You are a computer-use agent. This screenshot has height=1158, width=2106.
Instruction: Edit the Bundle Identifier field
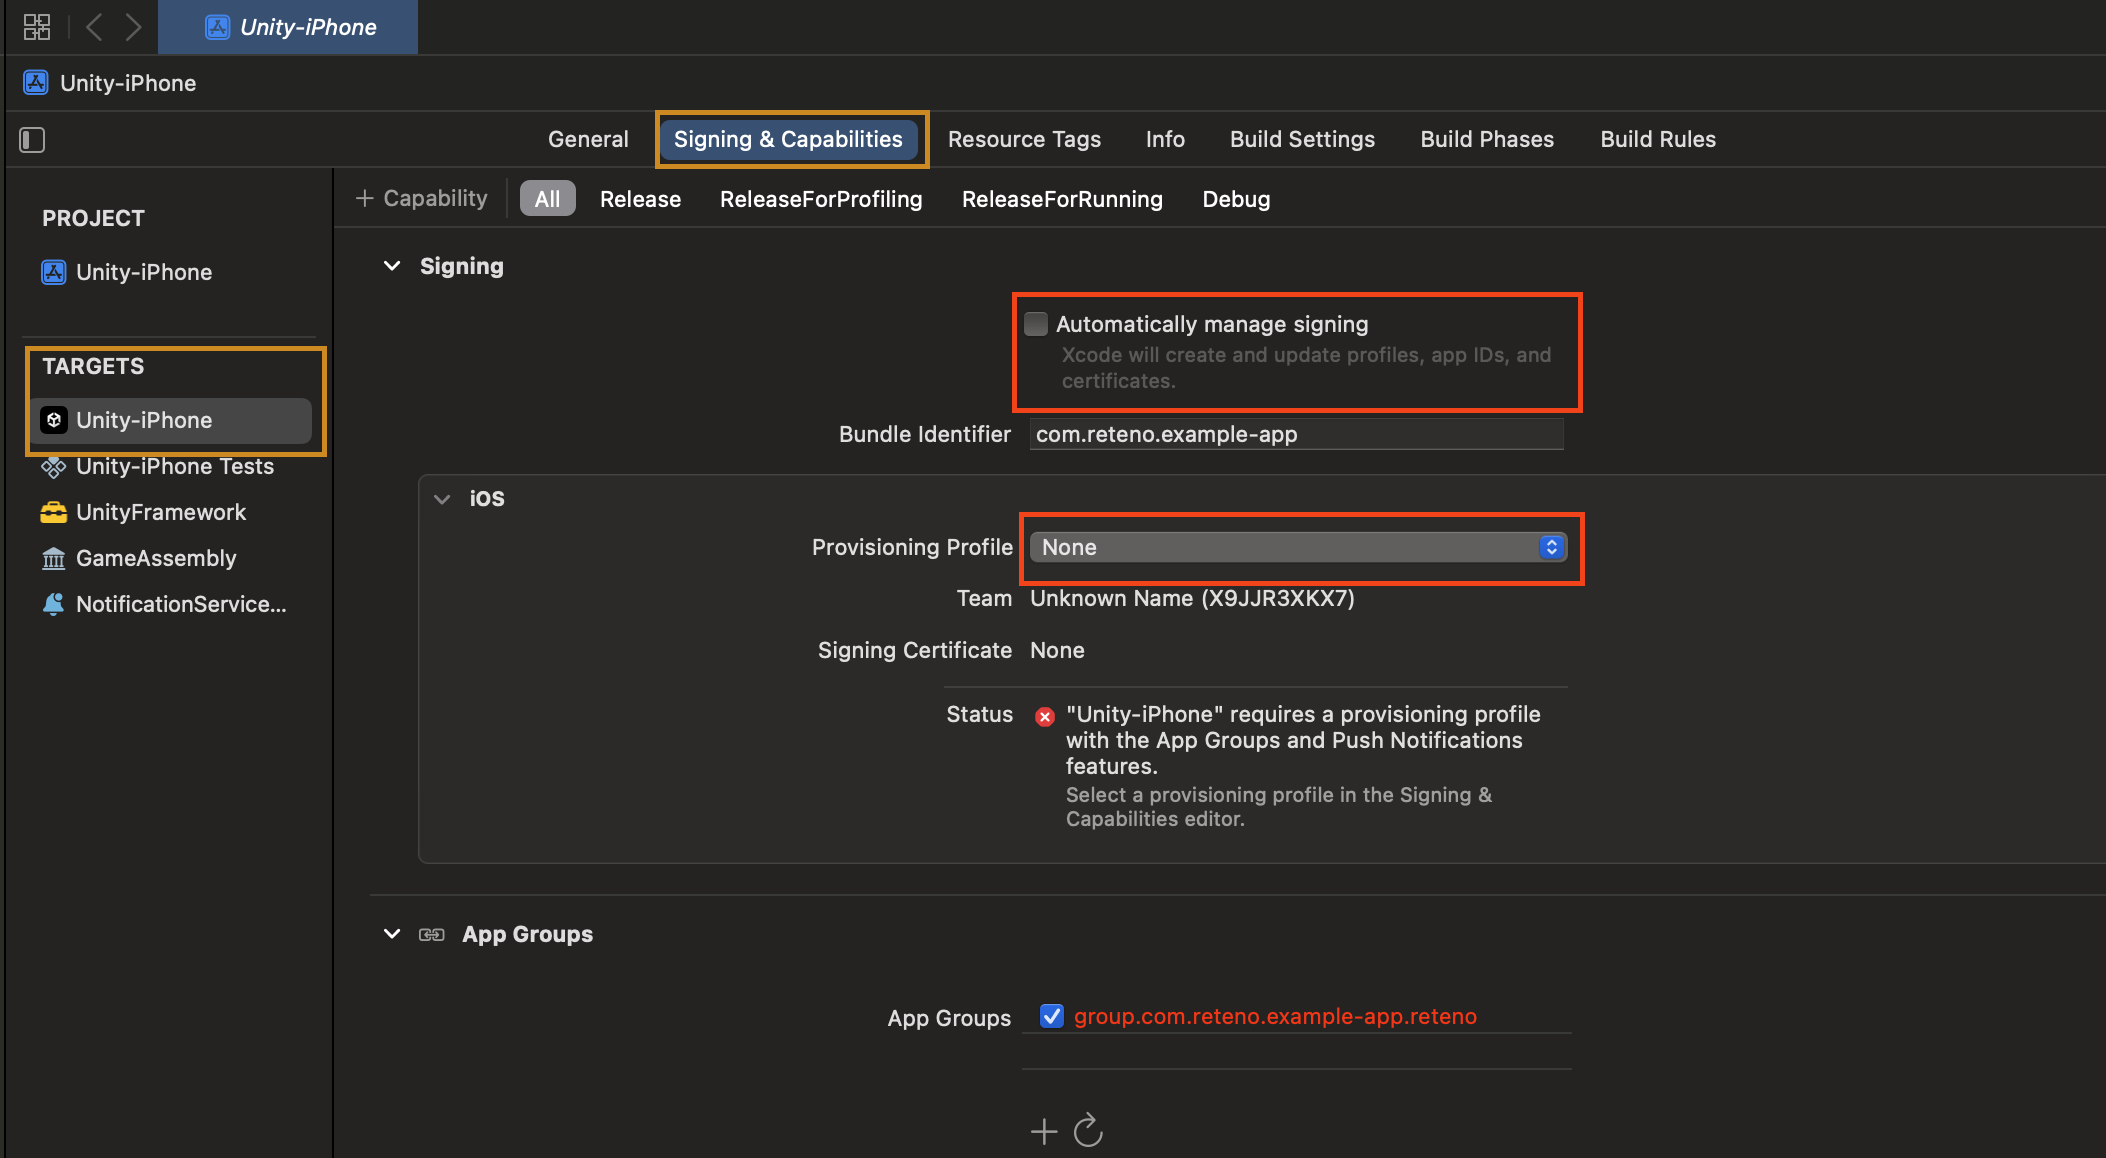(1296, 434)
